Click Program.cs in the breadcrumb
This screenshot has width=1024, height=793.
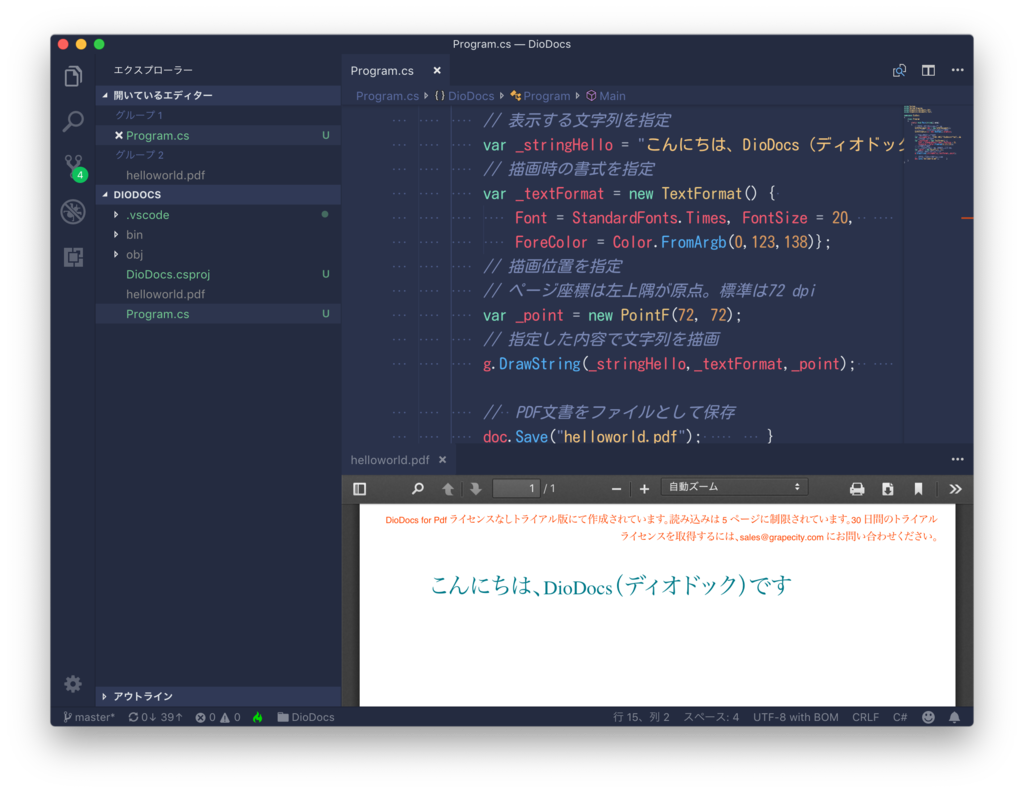(387, 96)
